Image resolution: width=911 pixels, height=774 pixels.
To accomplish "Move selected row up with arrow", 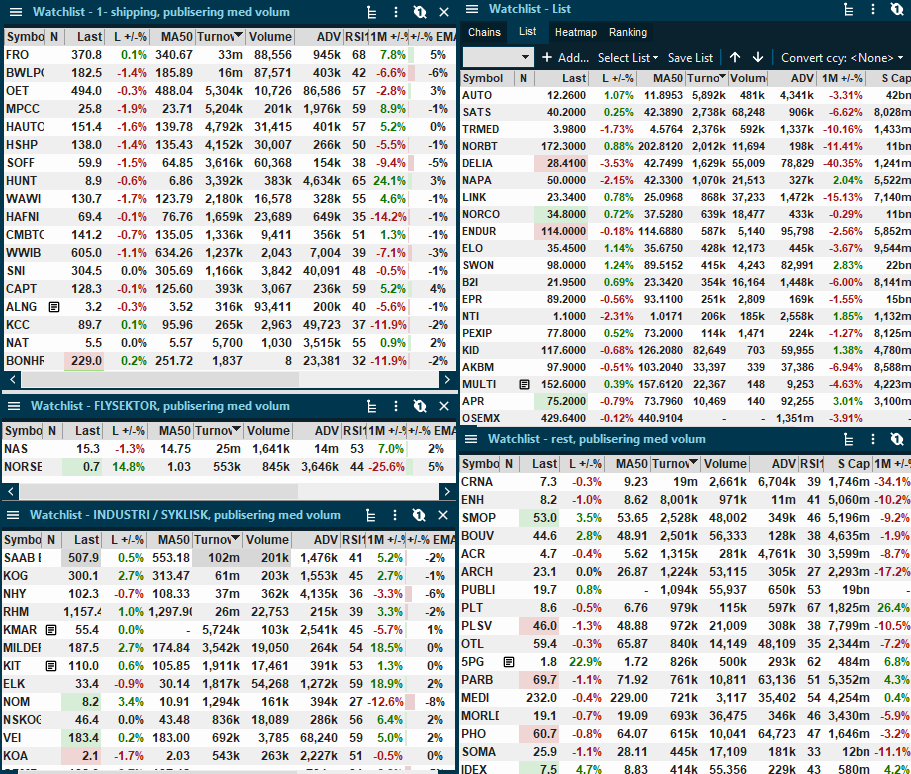I will coord(735,57).
